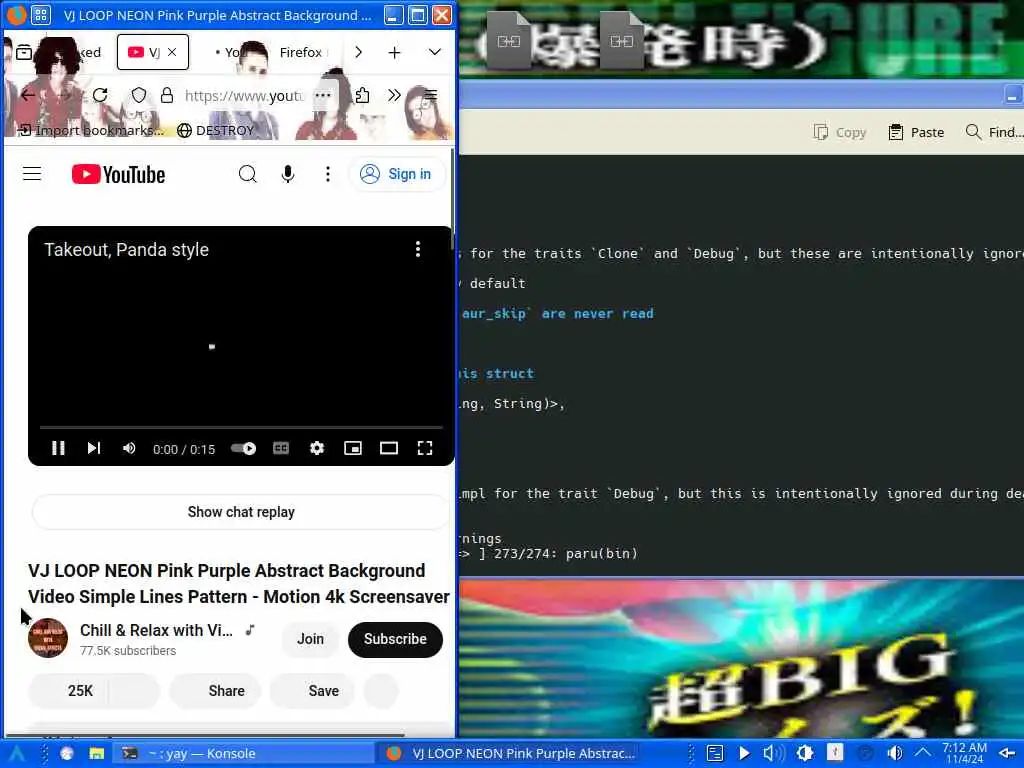Open a new Firefox tab

pos(394,52)
